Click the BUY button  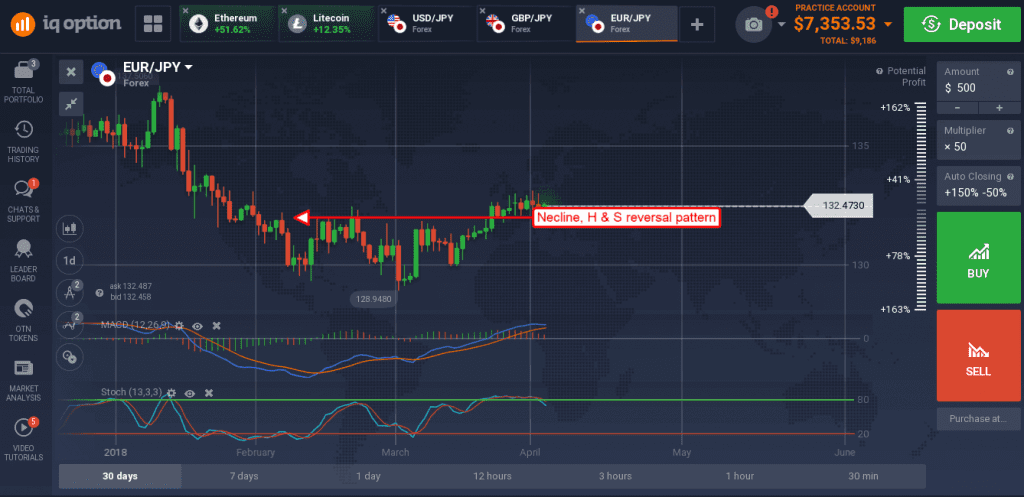click(978, 257)
